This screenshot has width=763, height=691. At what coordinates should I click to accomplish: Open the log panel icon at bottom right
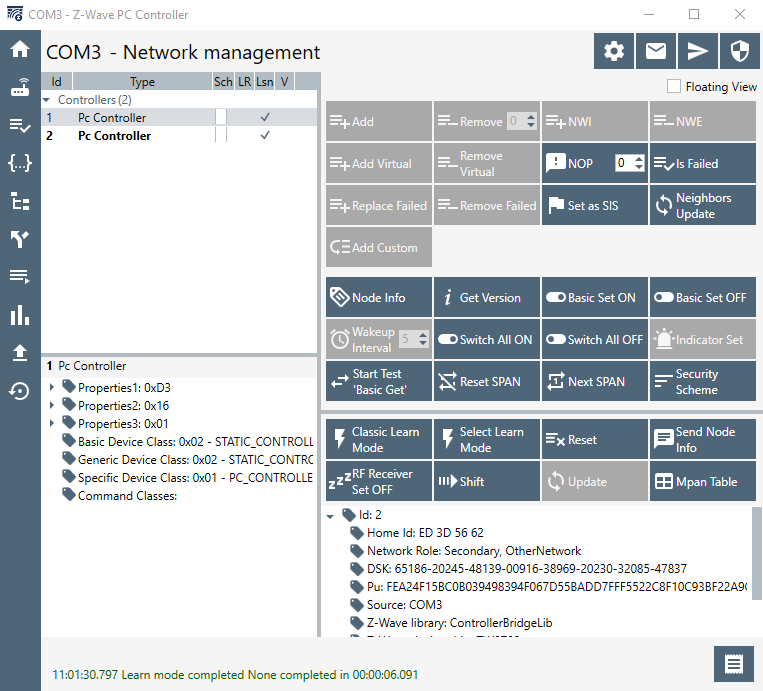click(733, 664)
